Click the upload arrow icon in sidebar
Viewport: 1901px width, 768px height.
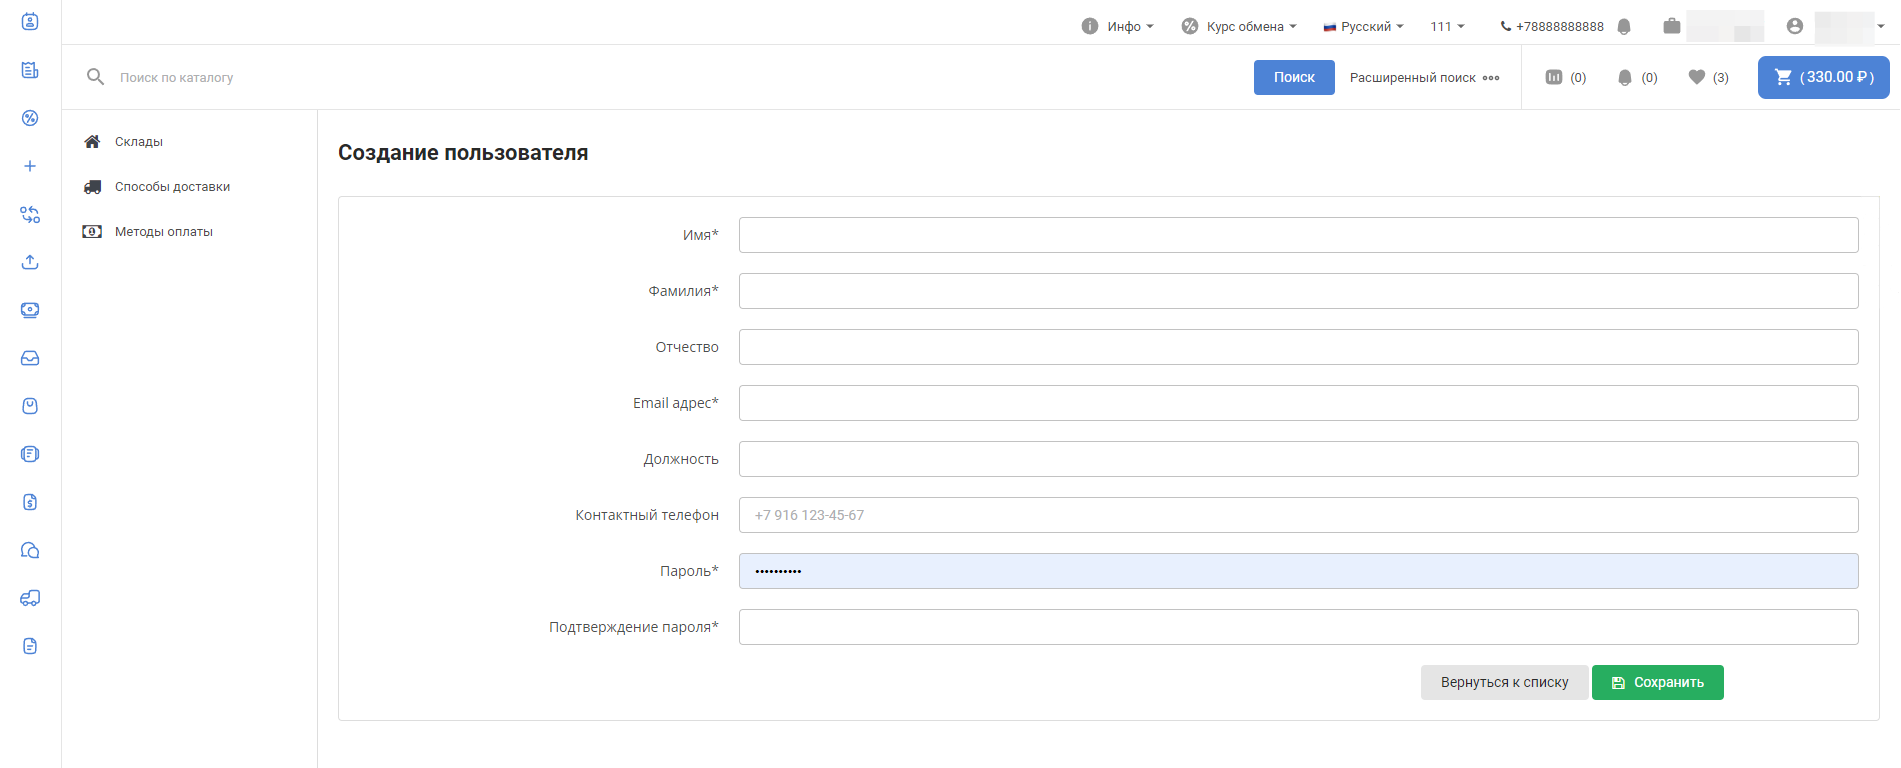(30, 262)
